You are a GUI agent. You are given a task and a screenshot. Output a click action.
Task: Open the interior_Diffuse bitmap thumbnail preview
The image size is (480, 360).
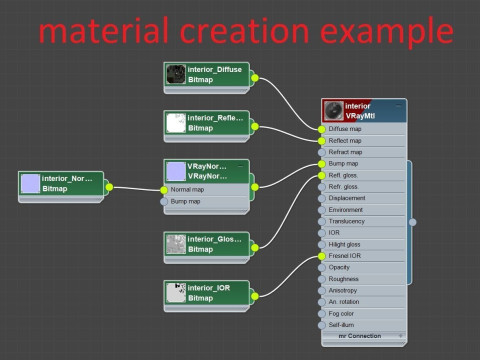coord(176,74)
